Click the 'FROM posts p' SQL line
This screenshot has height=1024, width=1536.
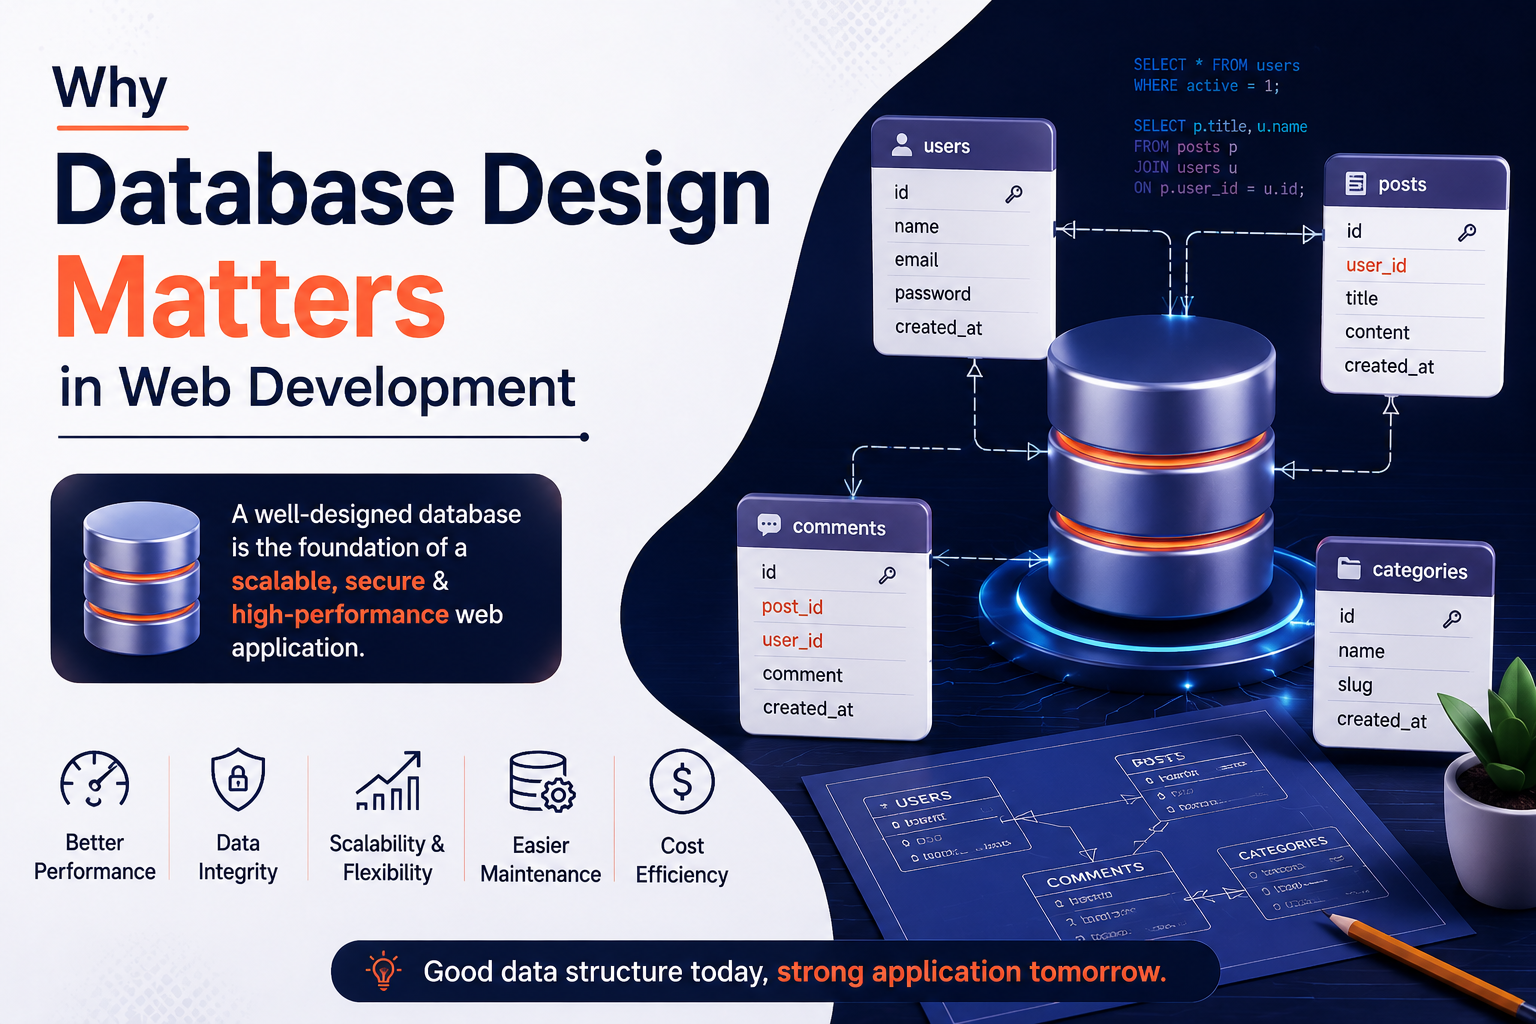[x=1185, y=147]
